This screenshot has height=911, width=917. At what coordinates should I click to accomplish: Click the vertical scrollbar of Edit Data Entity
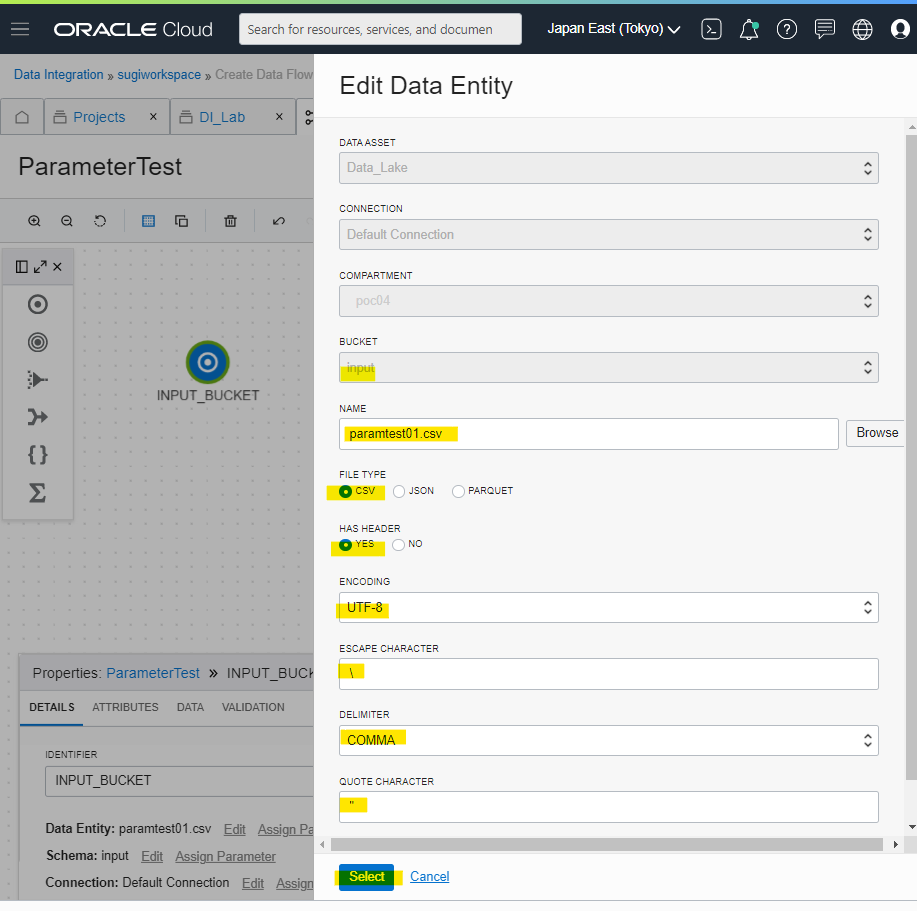point(911,458)
